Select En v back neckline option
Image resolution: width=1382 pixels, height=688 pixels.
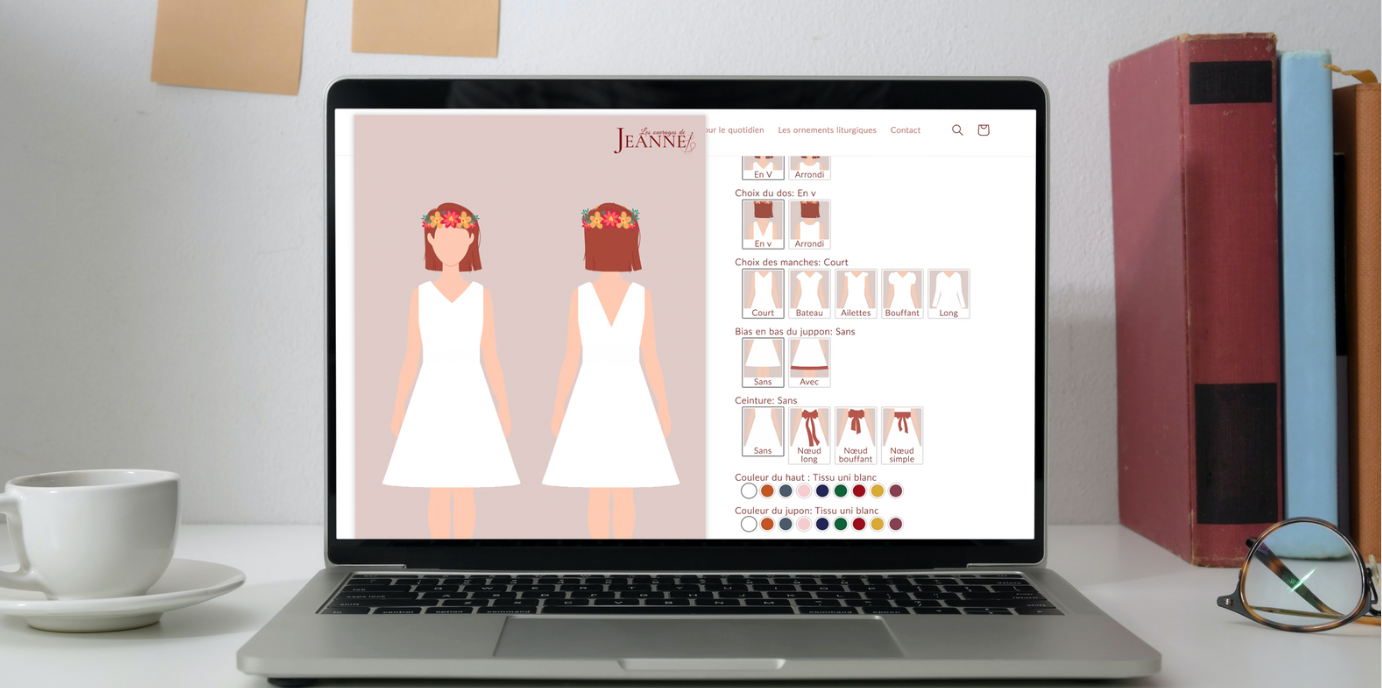click(763, 224)
